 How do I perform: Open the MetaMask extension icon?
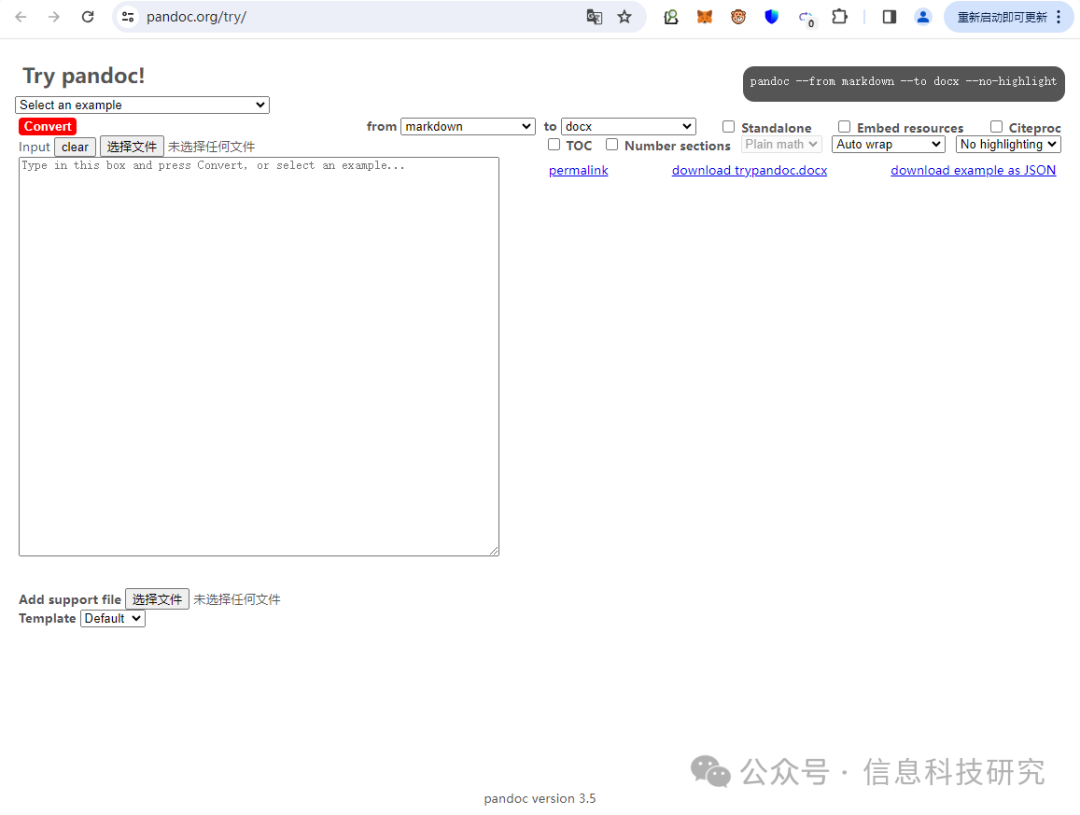(704, 16)
